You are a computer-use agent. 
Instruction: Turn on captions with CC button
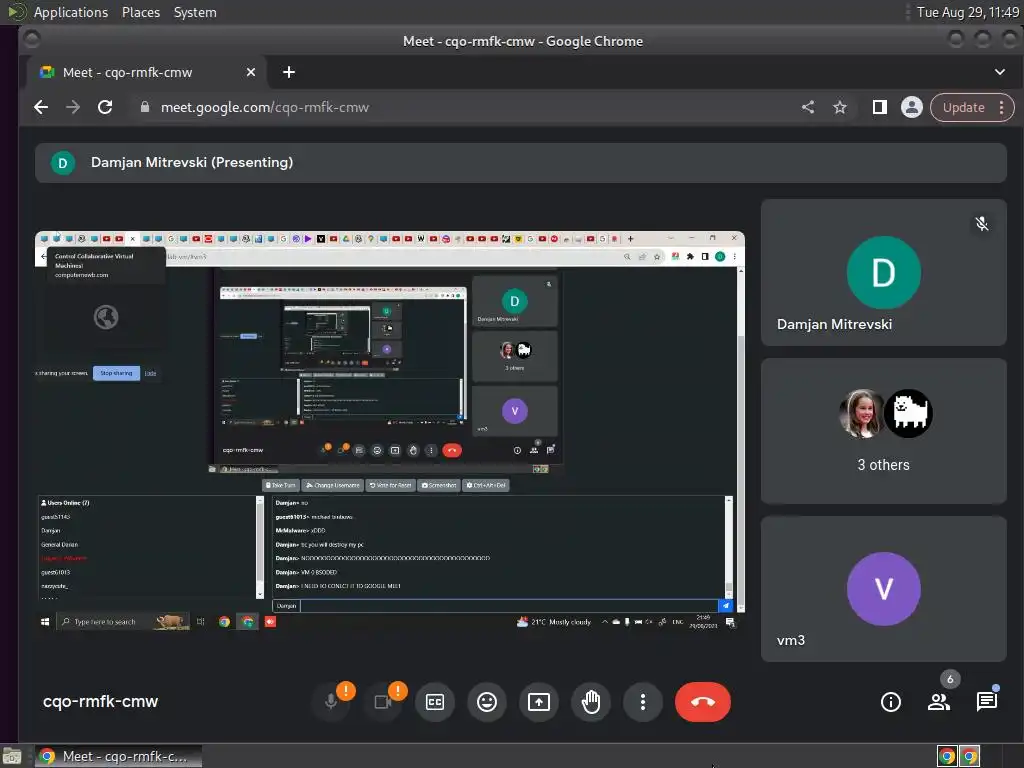click(x=435, y=702)
